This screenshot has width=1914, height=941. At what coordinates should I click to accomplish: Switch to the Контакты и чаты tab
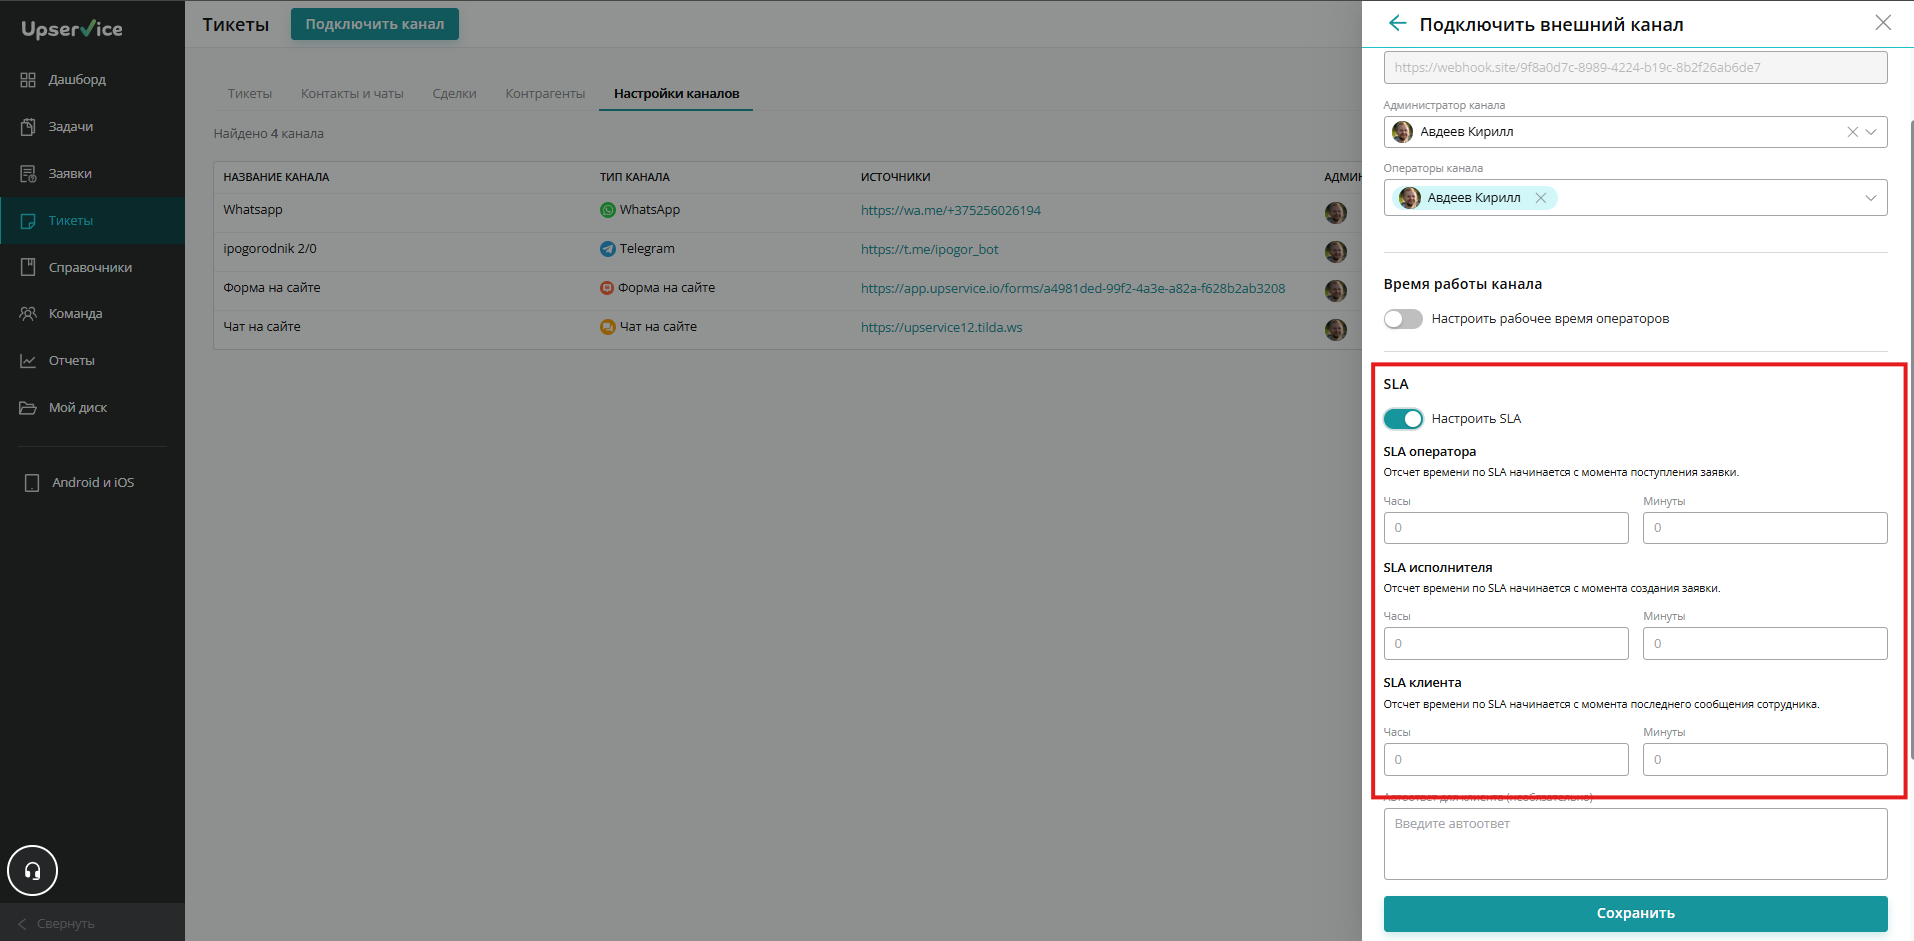click(352, 94)
